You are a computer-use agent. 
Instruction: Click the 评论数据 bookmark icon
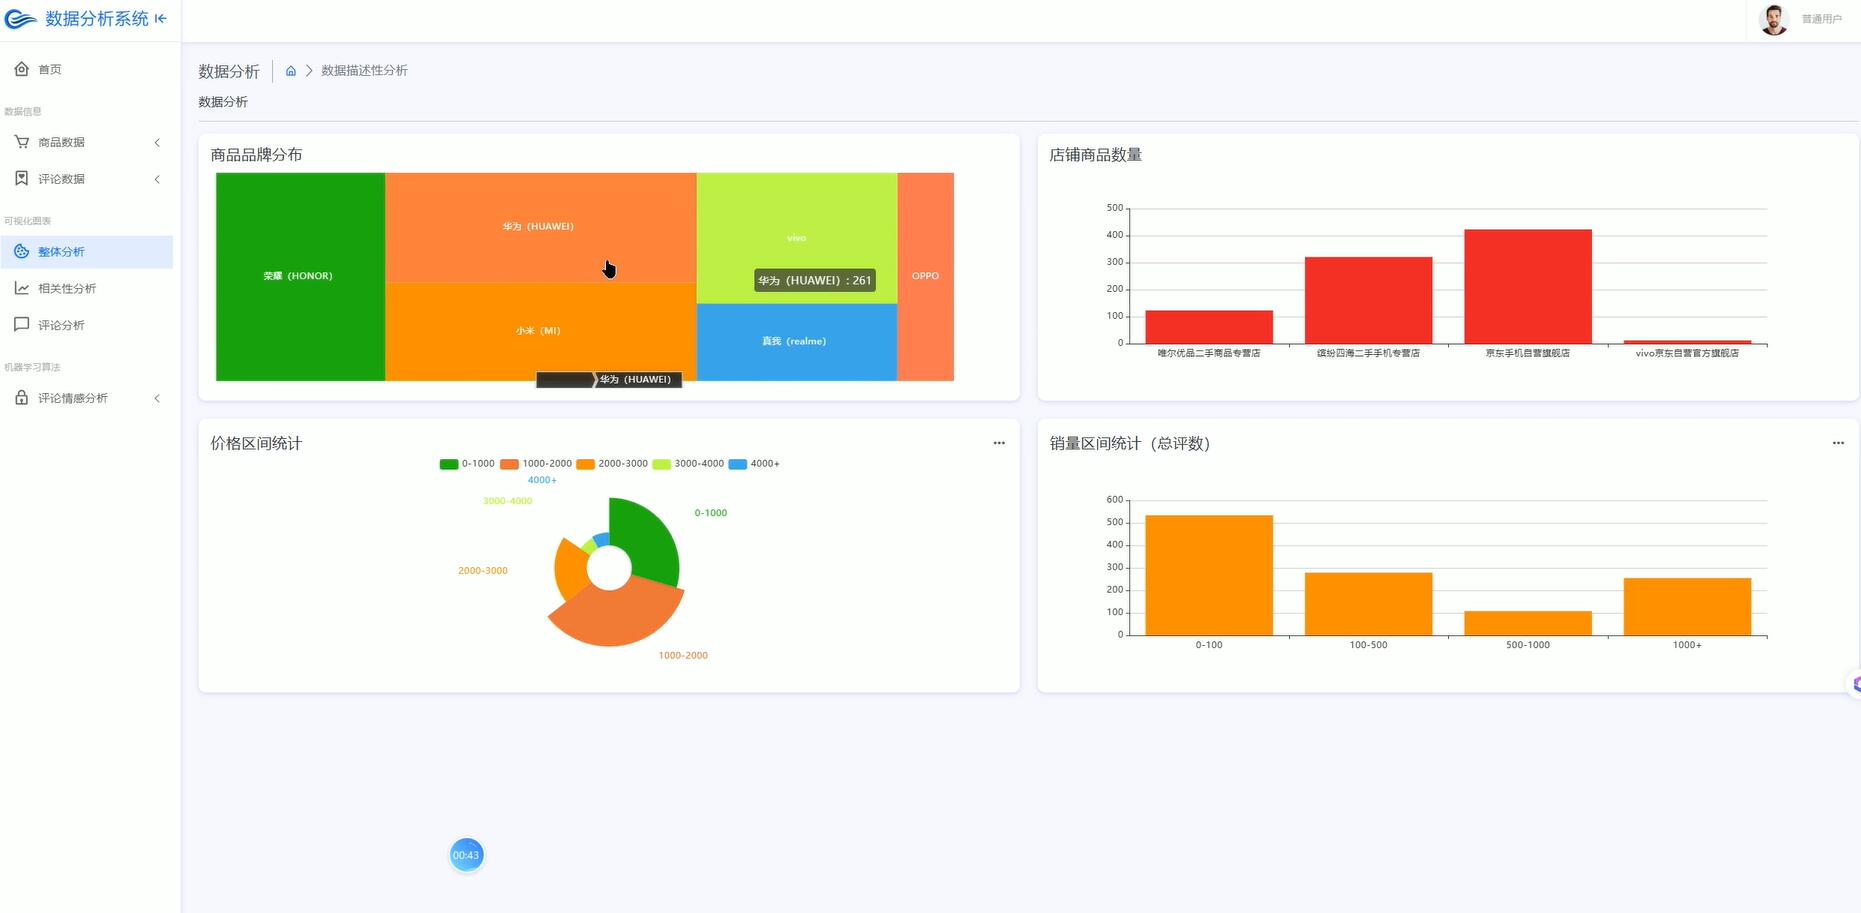point(22,178)
